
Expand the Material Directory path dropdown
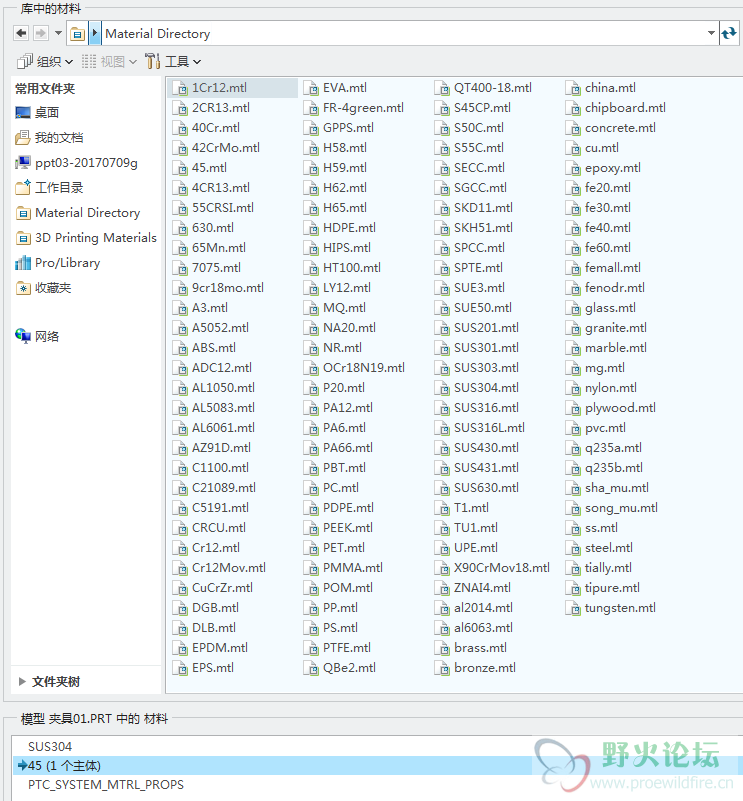711,34
